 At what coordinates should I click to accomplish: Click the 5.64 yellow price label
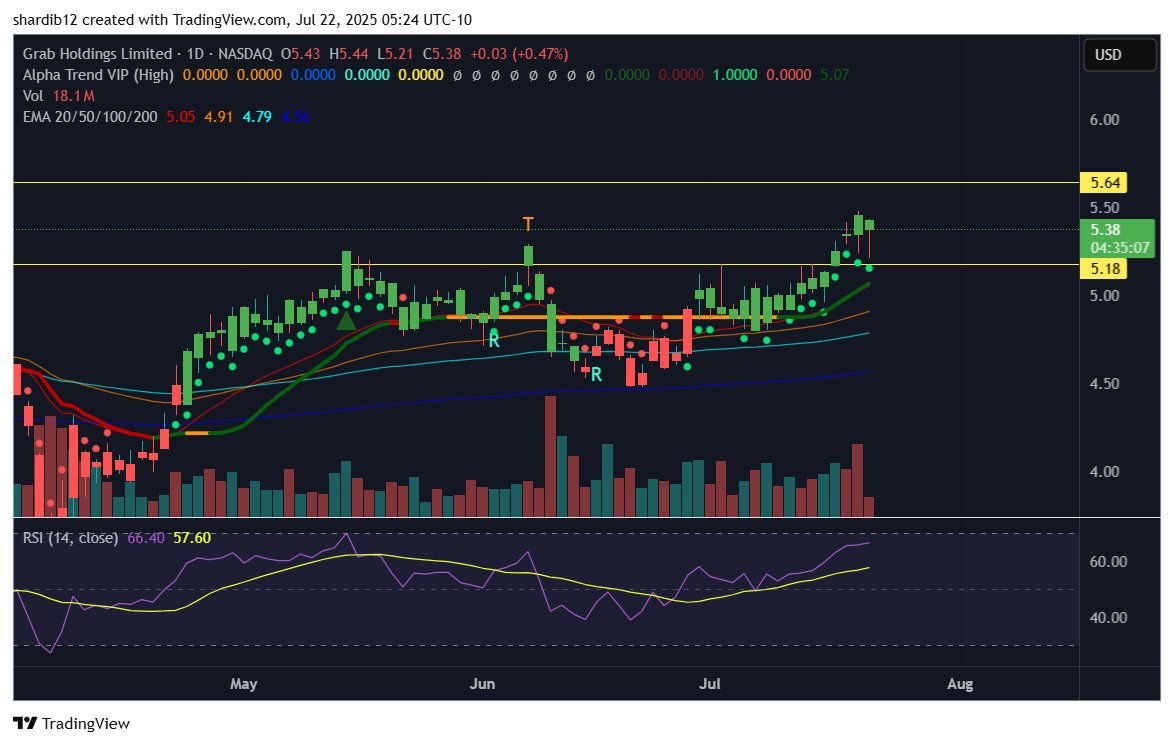tap(1104, 183)
